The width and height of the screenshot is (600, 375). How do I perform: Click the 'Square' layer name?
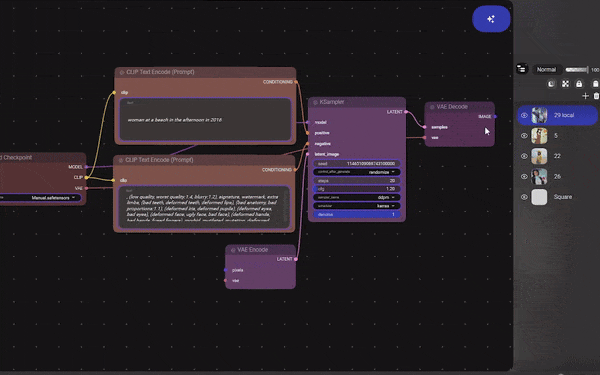(563, 197)
